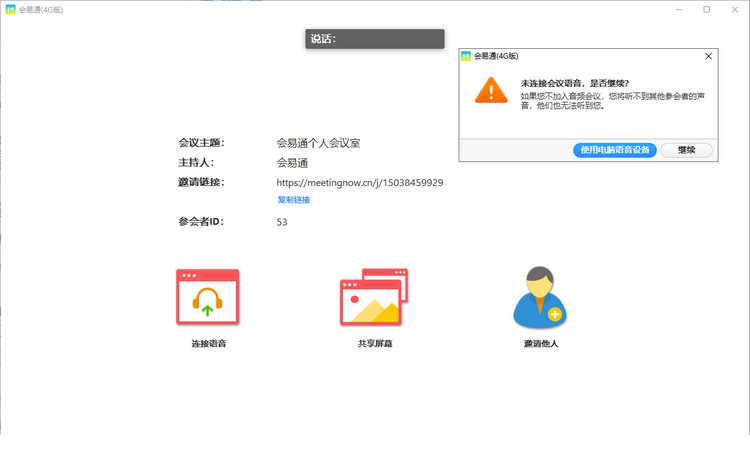The image size is (750, 452).
Task: Click the 说话 speaker indicator bar
Action: 375,39
